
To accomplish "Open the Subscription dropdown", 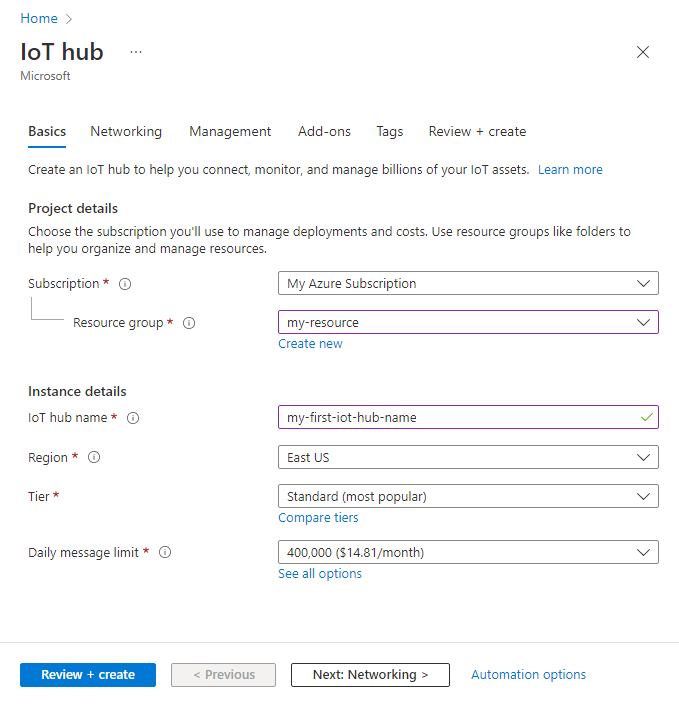I will click(467, 284).
